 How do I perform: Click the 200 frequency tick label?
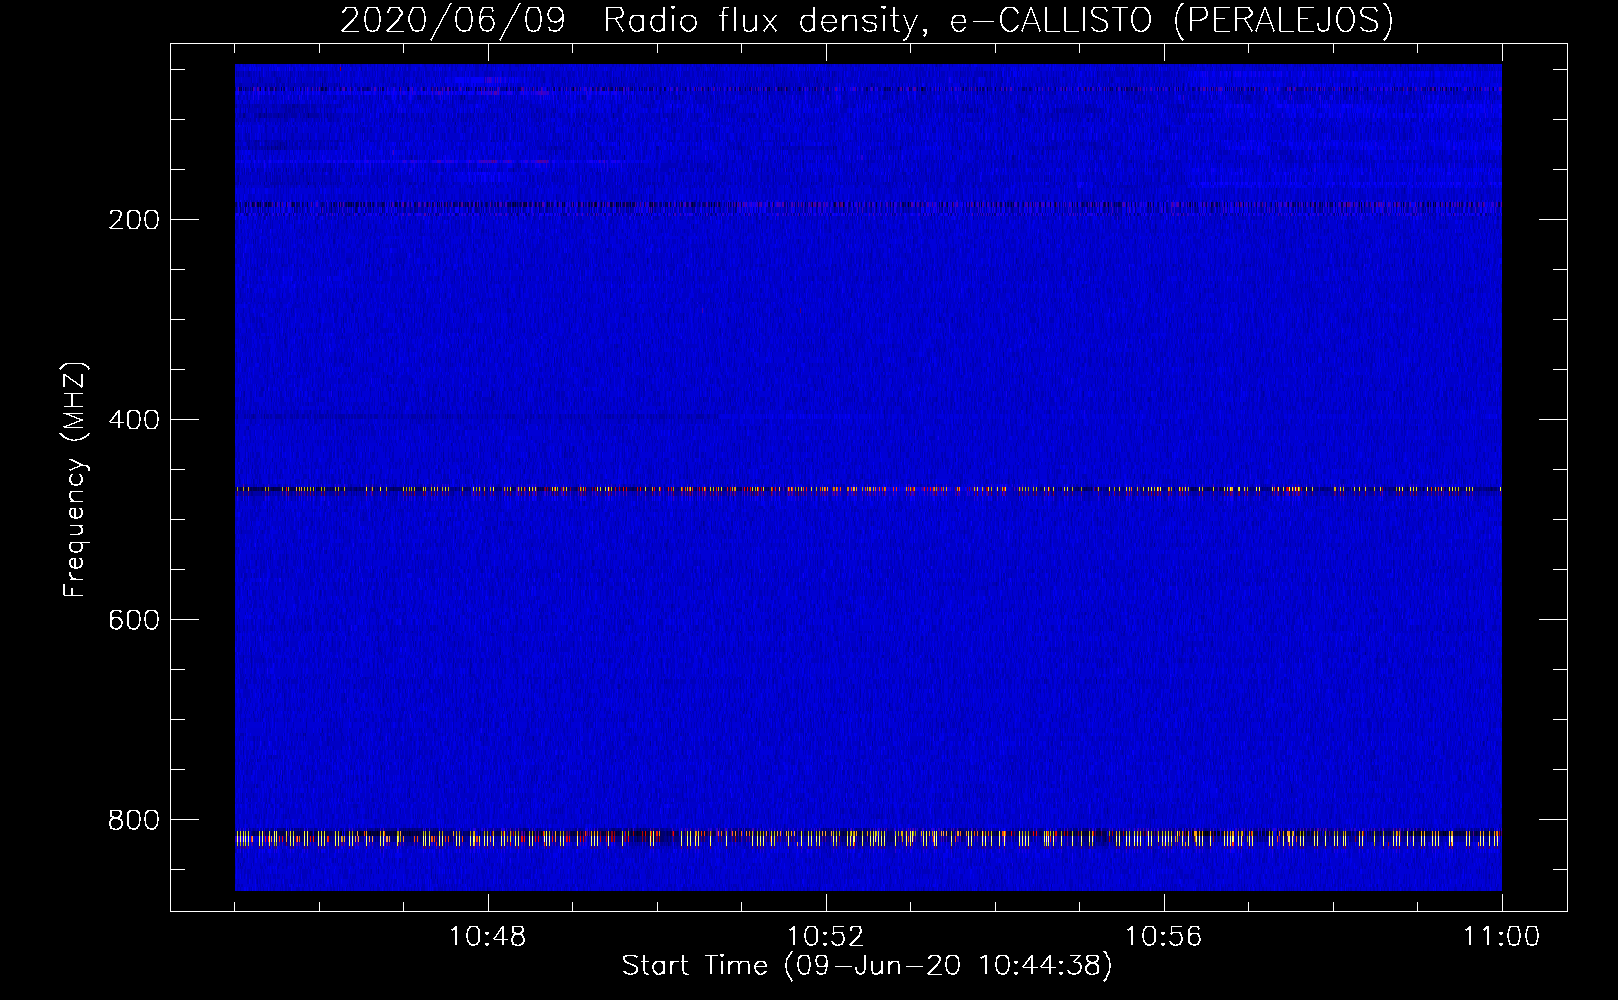[x=134, y=220]
